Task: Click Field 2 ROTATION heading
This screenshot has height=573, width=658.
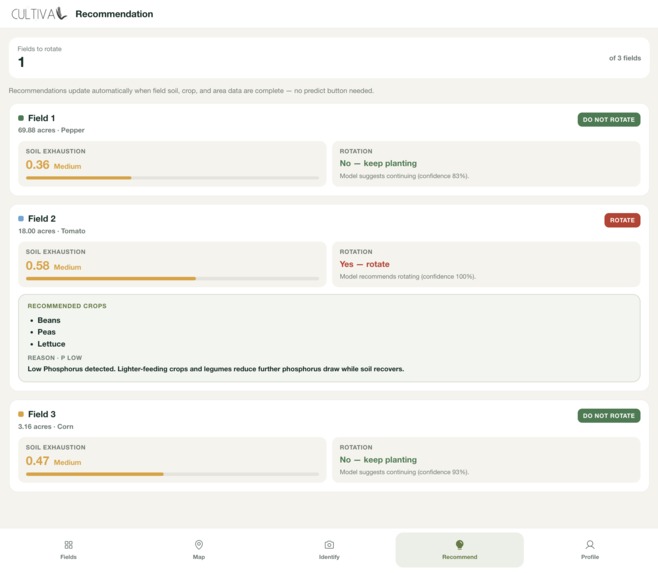Action: pos(356,252)
